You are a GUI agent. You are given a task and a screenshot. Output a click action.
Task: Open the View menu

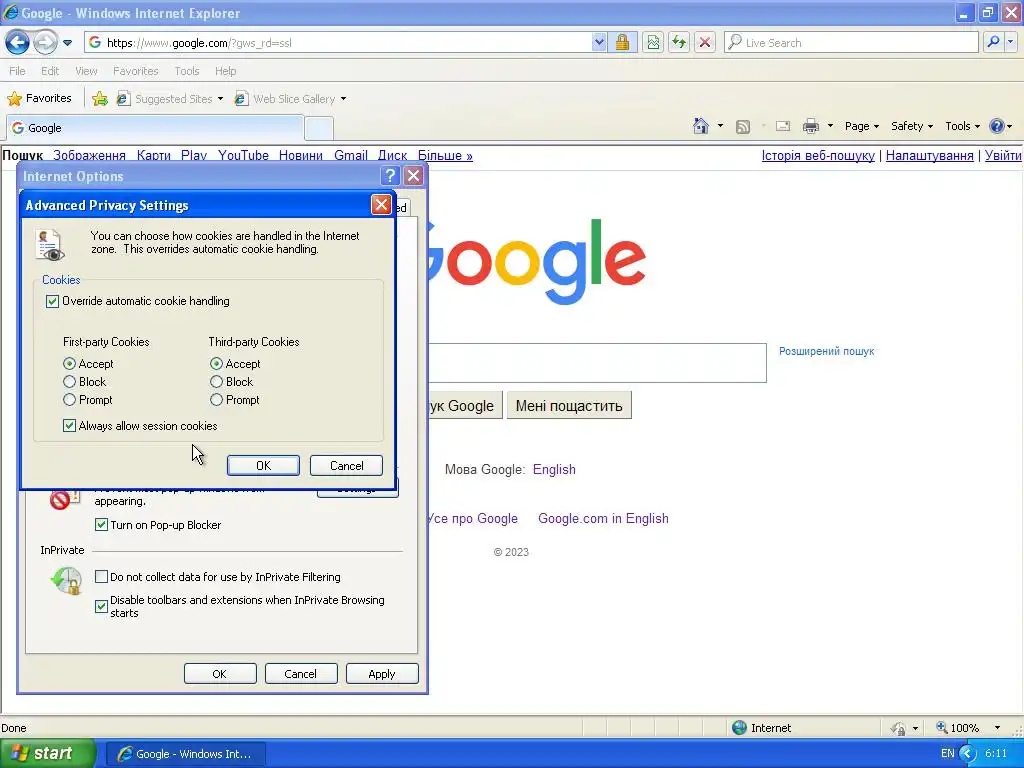86,71
